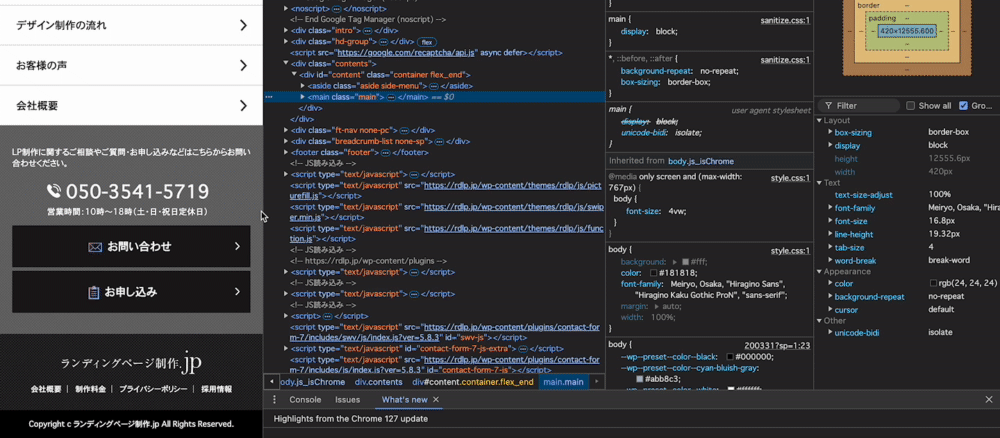
Task: Open the drawer three-dot menu
Action: 275,400
